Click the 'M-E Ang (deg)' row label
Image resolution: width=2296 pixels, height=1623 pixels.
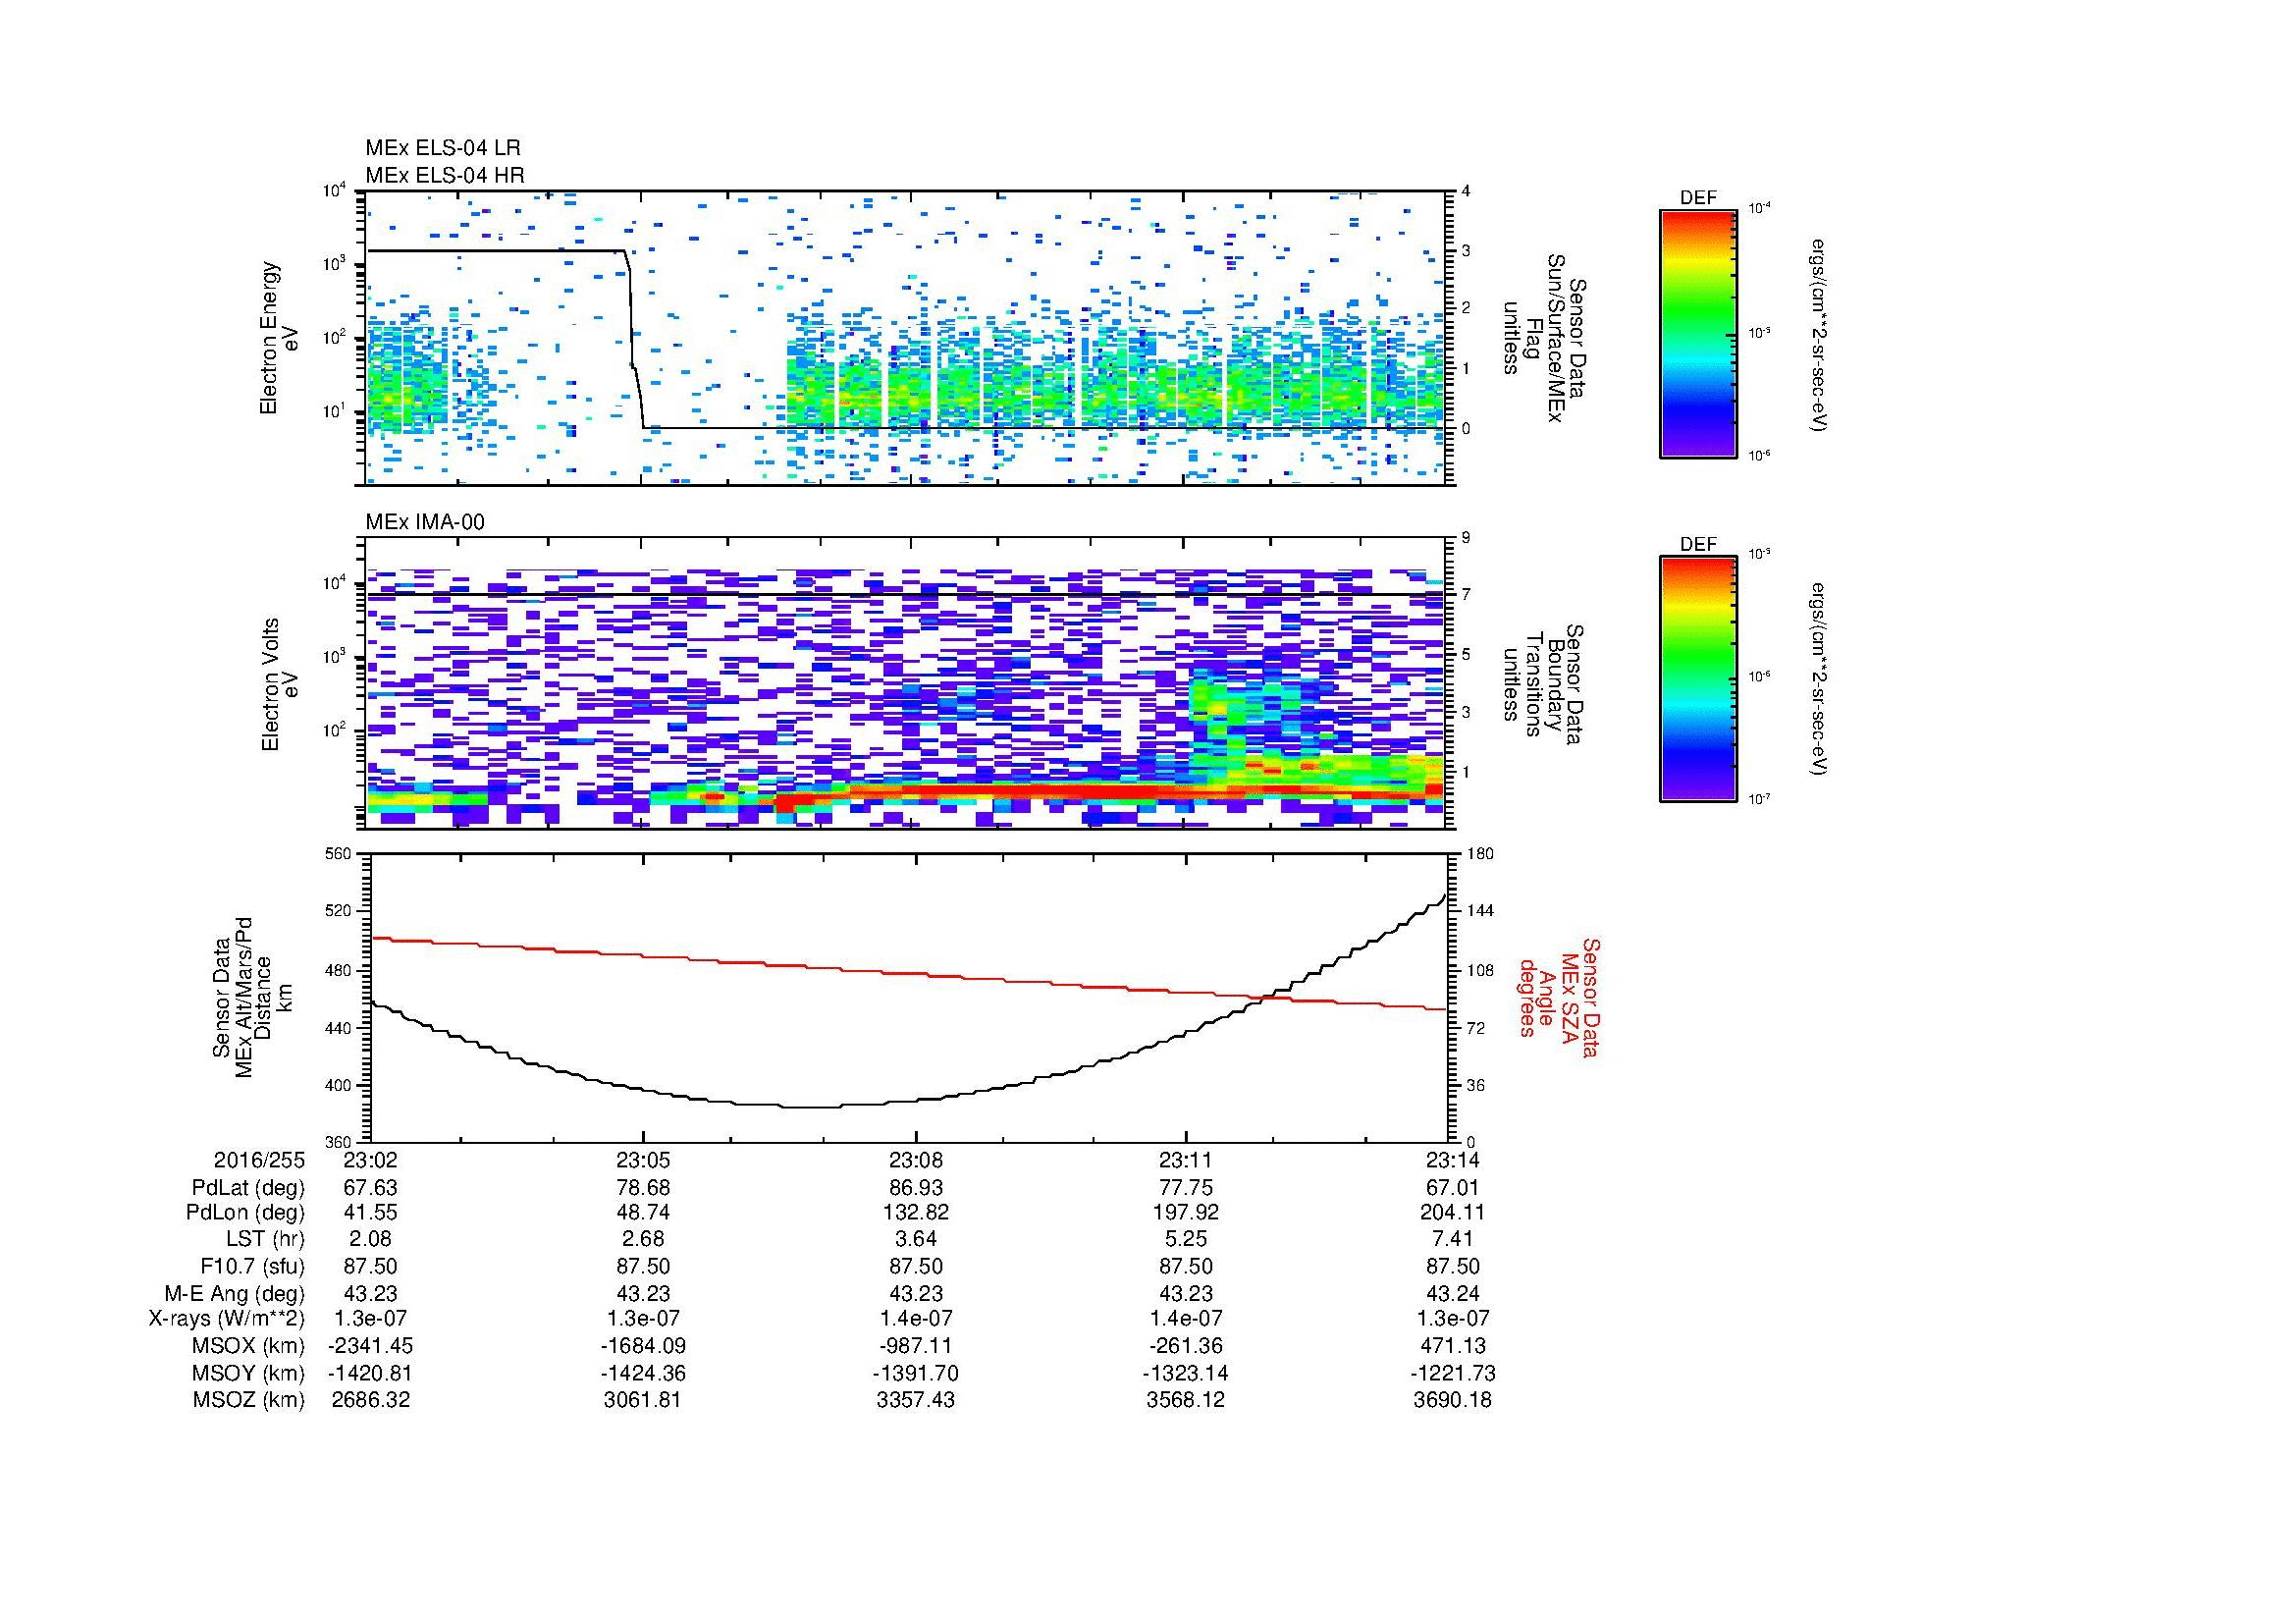tap(235, 1293)
